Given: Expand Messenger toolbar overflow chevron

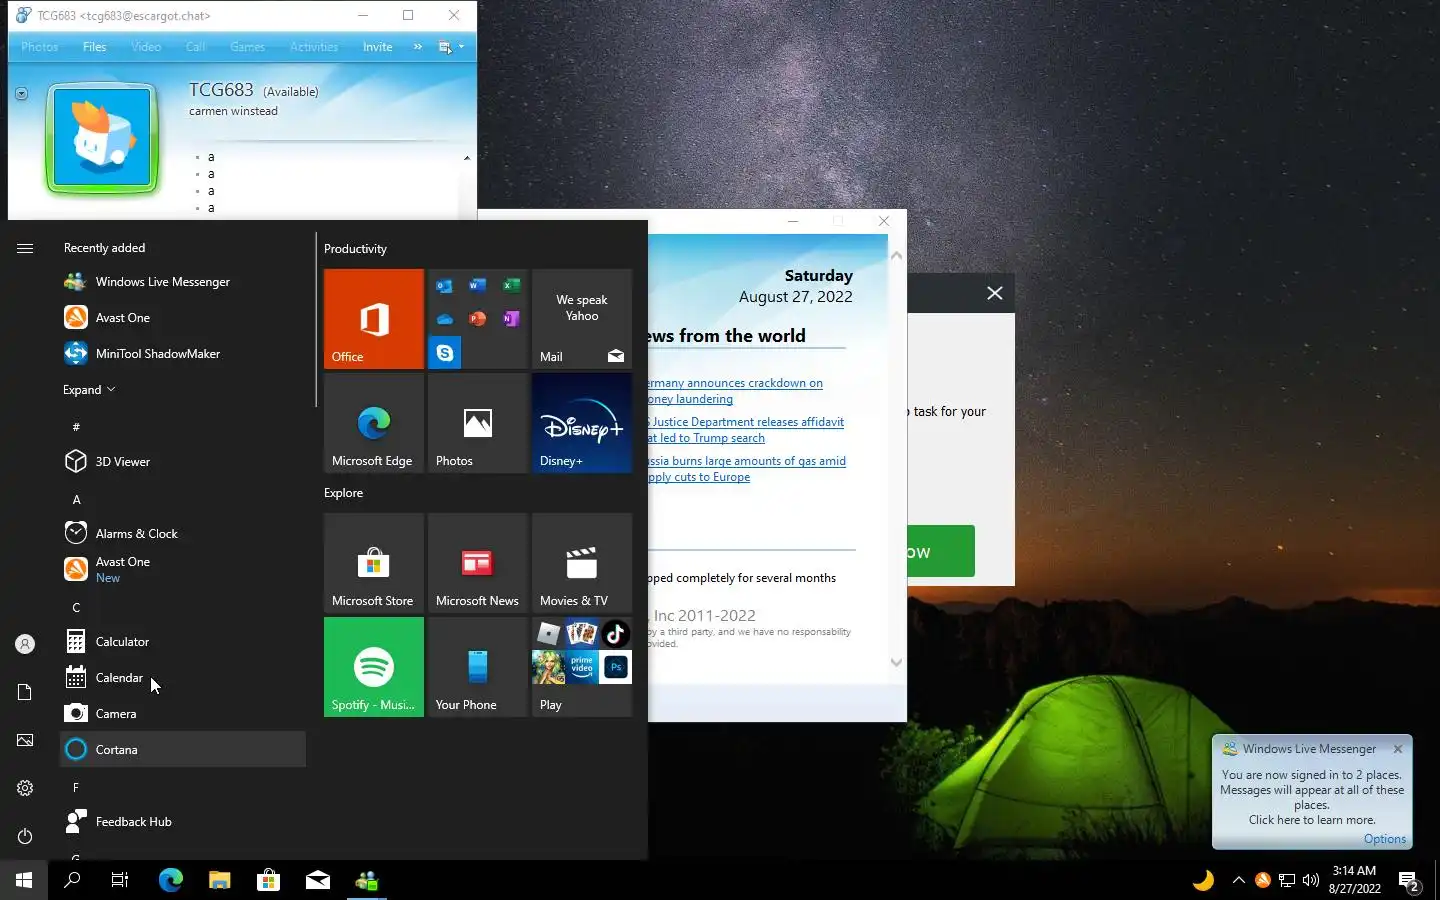Looking at the screenshot, I should 418,47.
